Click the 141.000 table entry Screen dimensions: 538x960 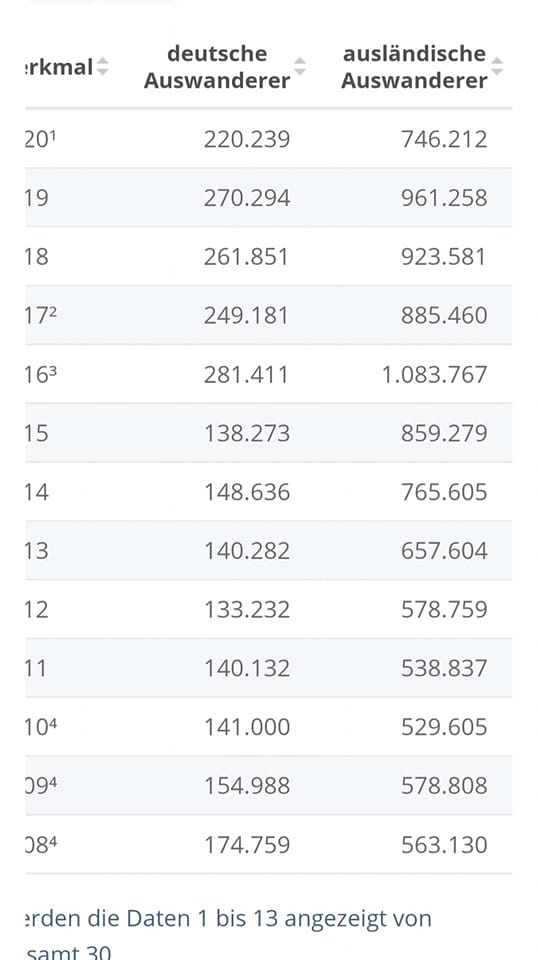point(247,727)
